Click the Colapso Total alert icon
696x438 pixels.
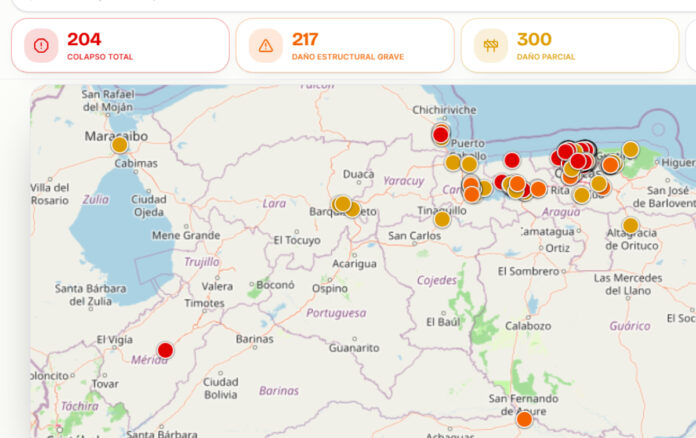click(x=41, y=45)
